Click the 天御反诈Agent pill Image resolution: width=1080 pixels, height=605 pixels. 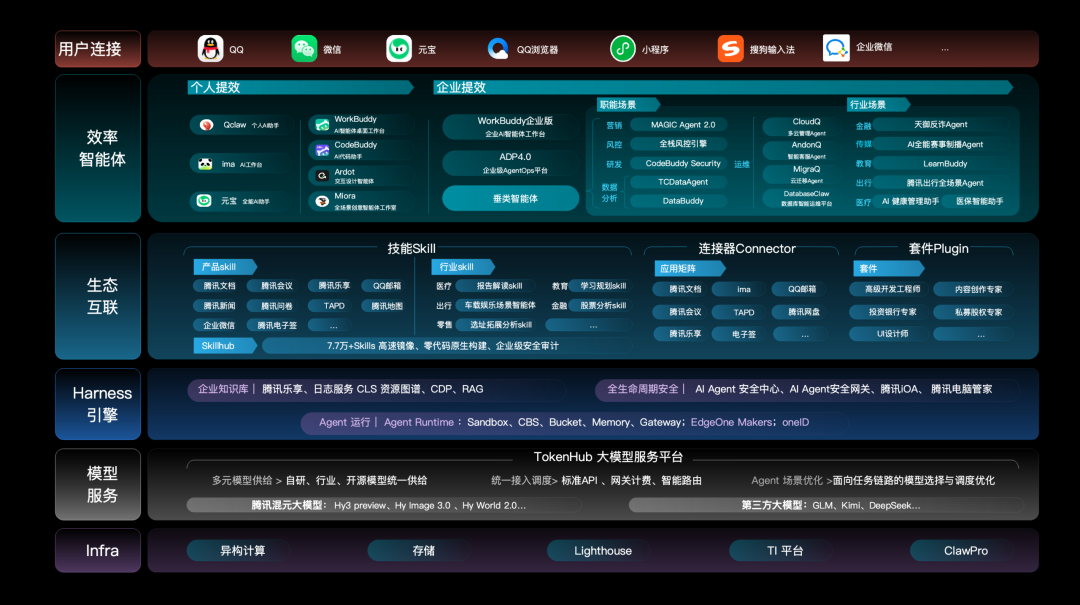point(941,125)
